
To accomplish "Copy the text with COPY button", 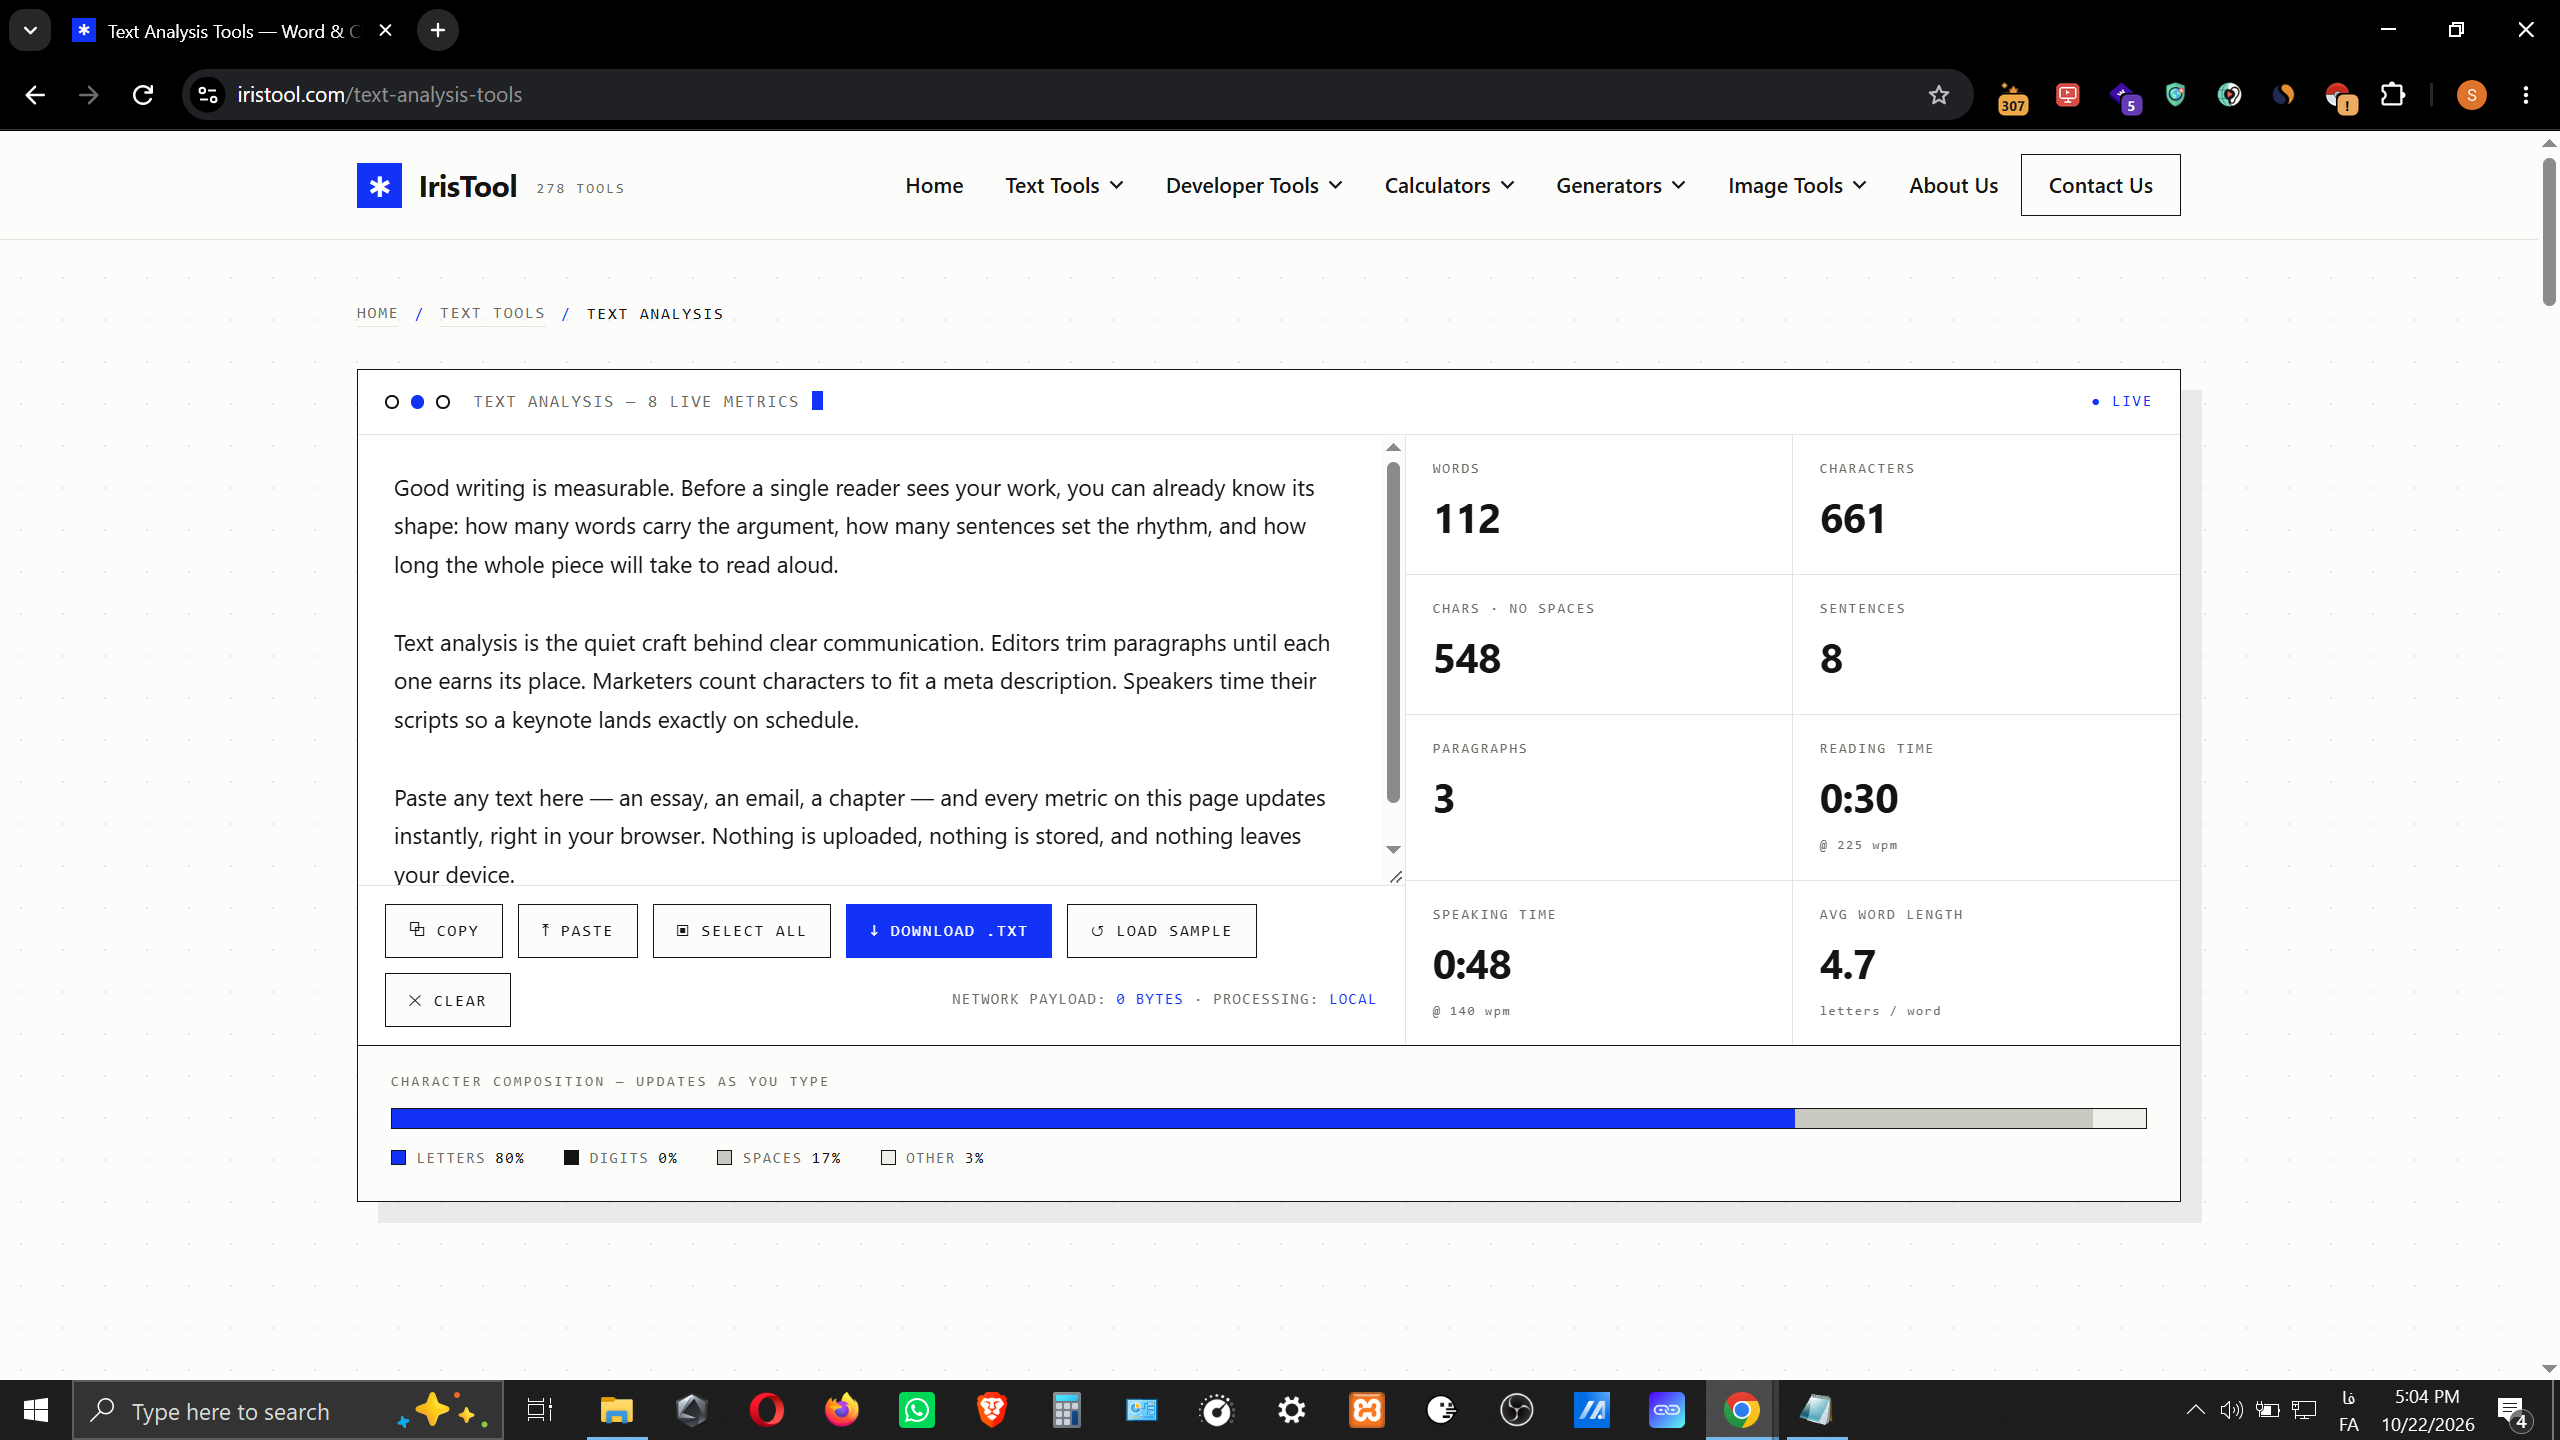I will pyautogui.click(x=444, y=931).
